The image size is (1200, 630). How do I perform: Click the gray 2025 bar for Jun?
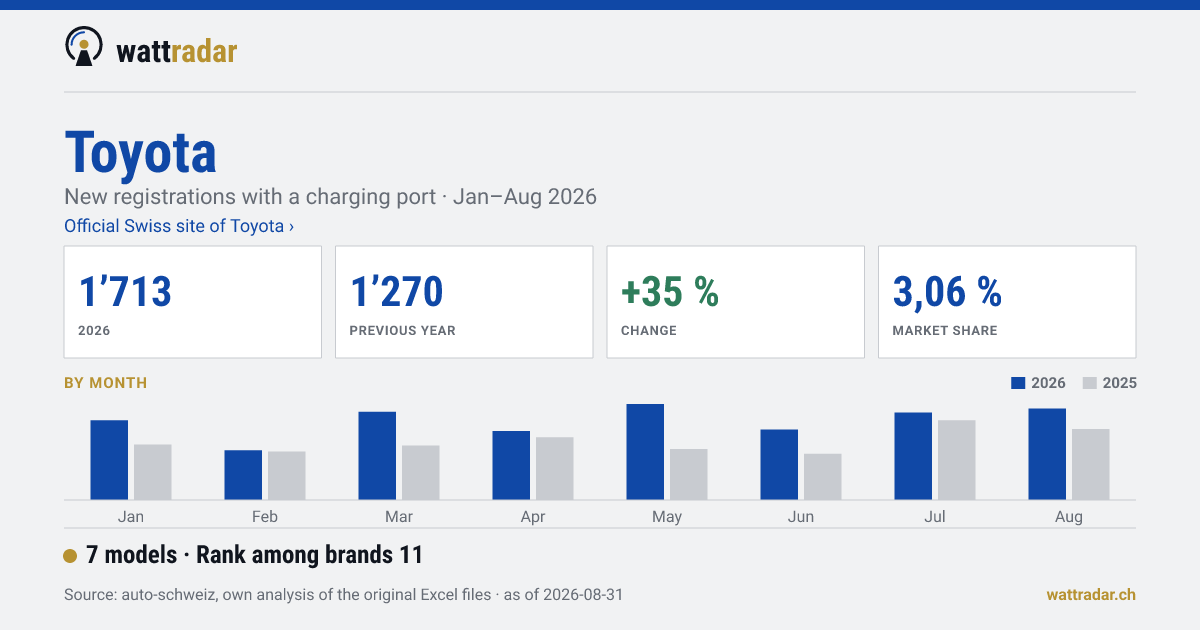point(823,477)
